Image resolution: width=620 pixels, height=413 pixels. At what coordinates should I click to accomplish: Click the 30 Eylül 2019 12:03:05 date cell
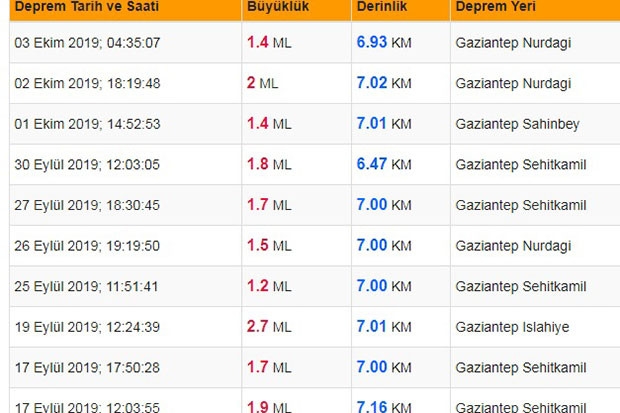pyautogui.click(x=87, y=165)
